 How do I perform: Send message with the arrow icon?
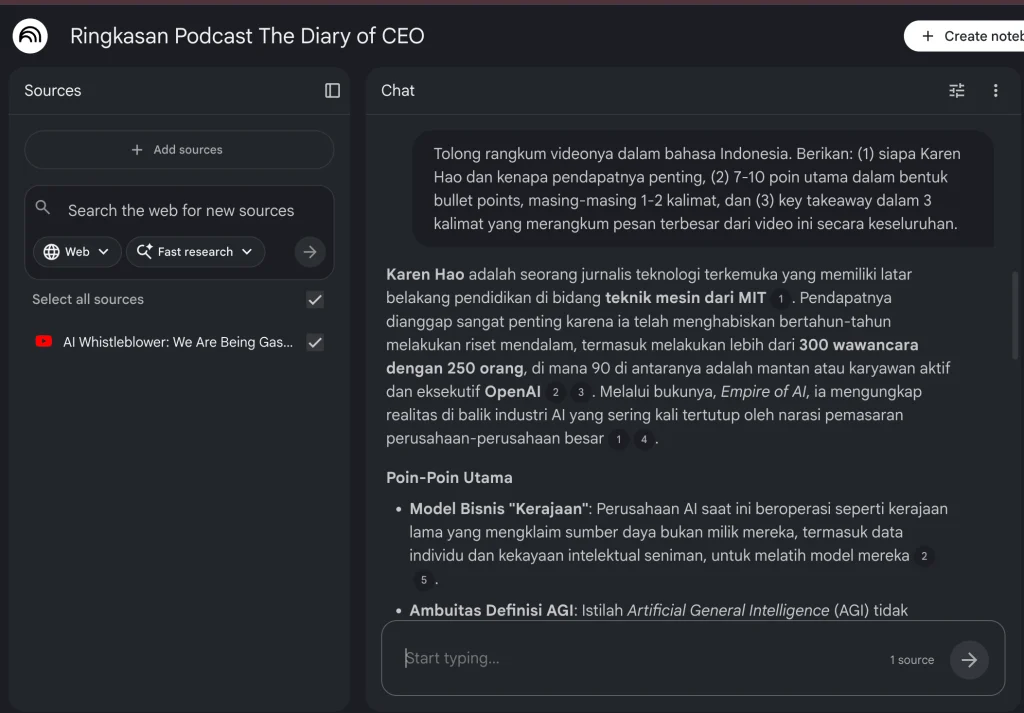tap(968, 659)
